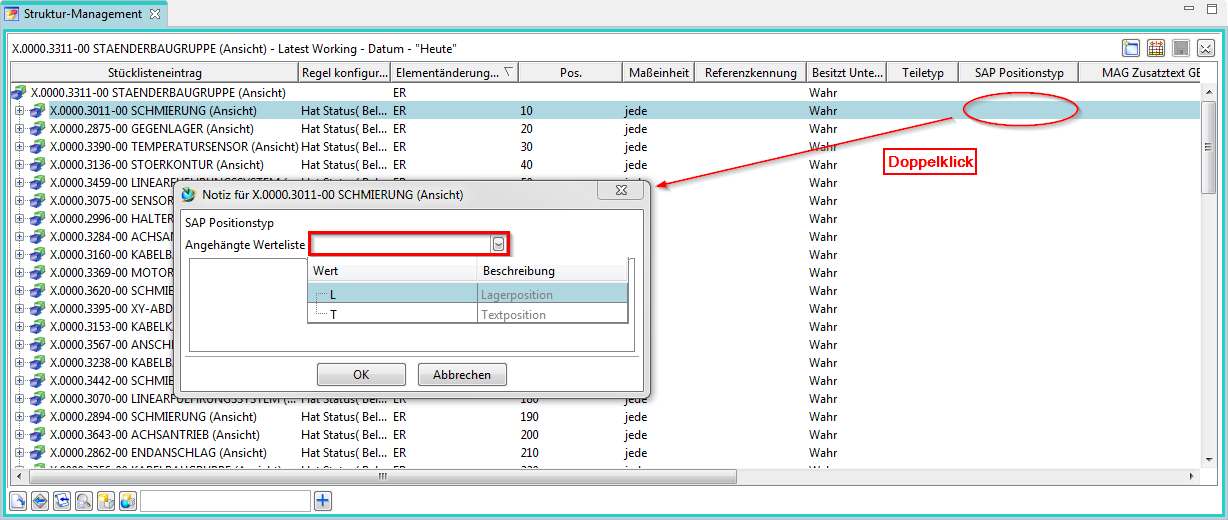The width and height of the screenshot is (1228, 520).
Task: Click the first page-with-arrow icon at bottom left
Action: click(x=18, y=500)
